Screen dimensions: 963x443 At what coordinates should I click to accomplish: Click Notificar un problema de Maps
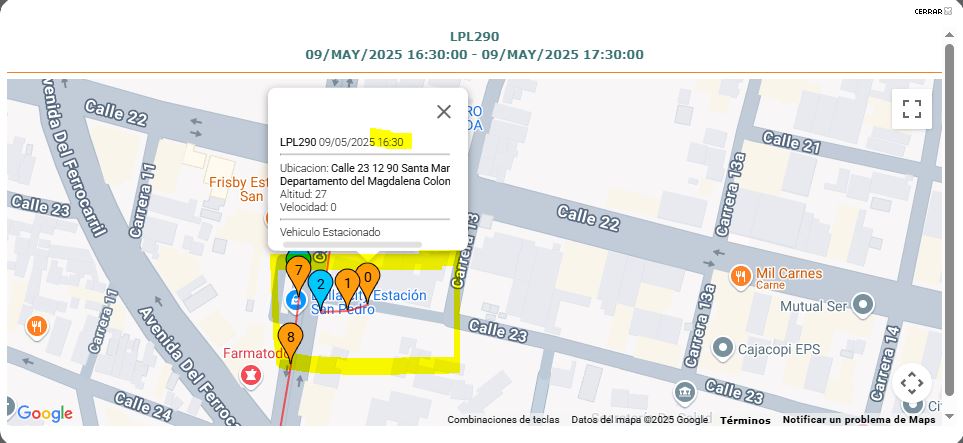pyautogui.click(x=858, y=420)
